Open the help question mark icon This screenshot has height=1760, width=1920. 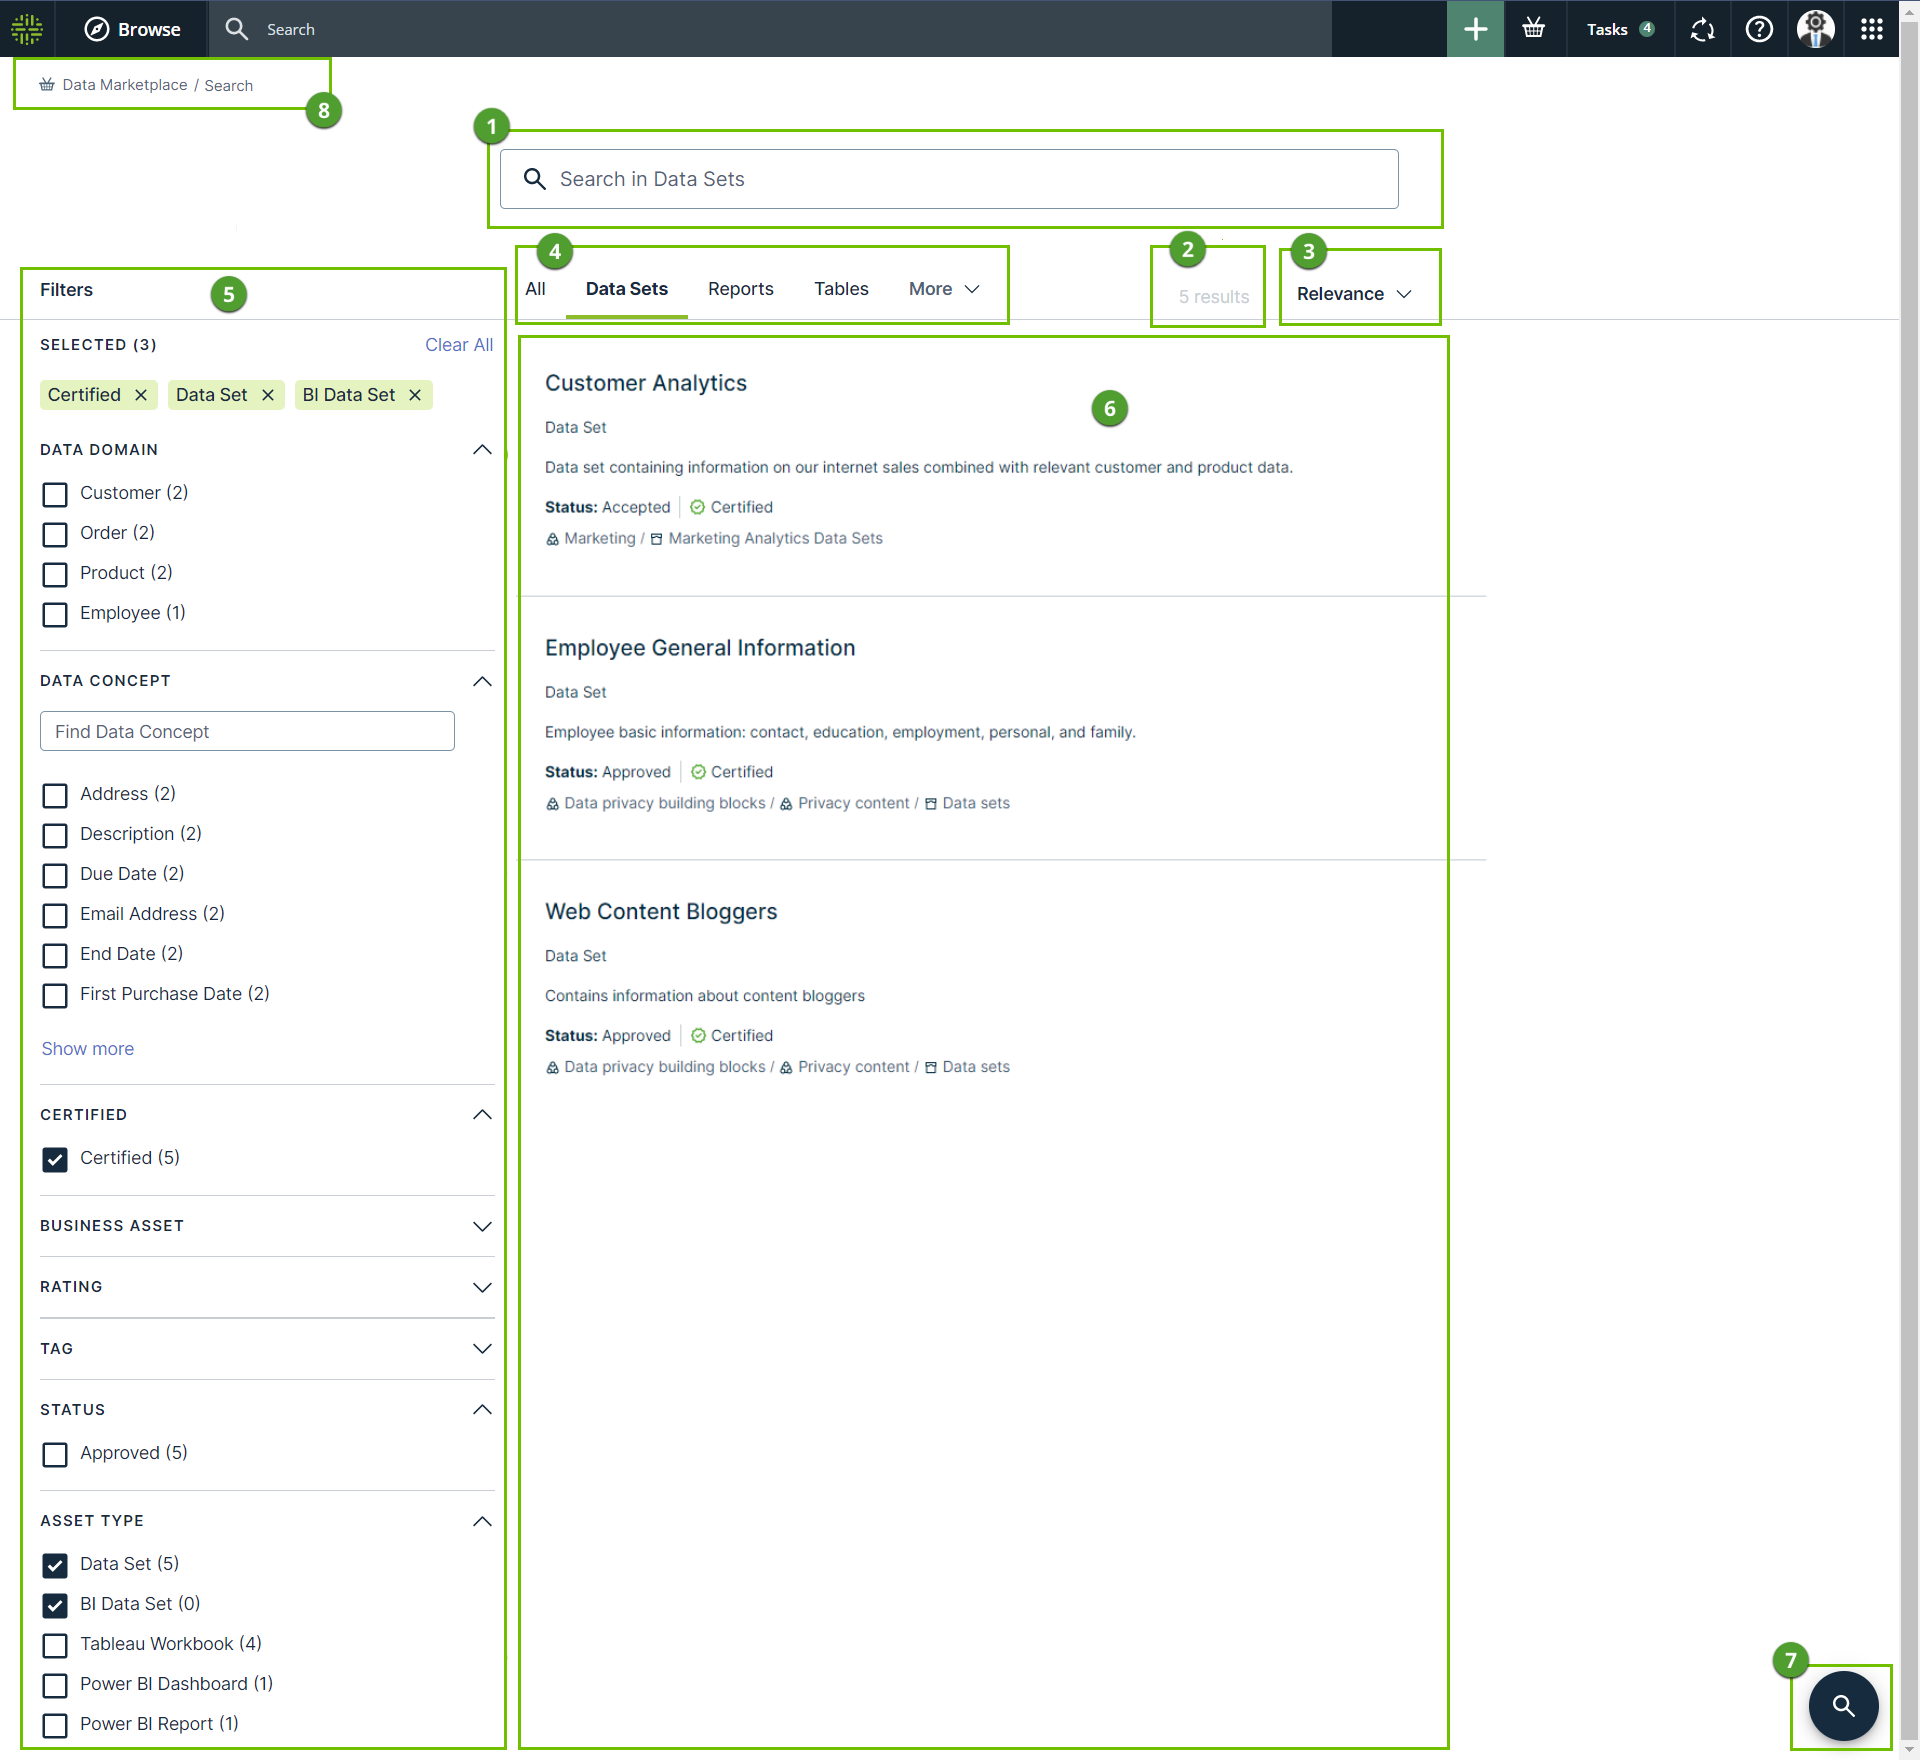(x=1759, y=29)
